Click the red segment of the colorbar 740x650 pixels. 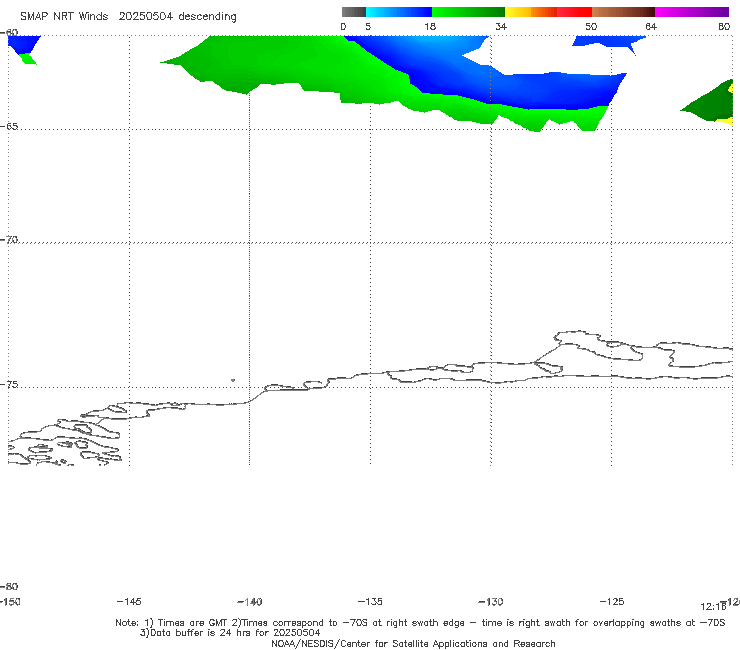point(574,12)
